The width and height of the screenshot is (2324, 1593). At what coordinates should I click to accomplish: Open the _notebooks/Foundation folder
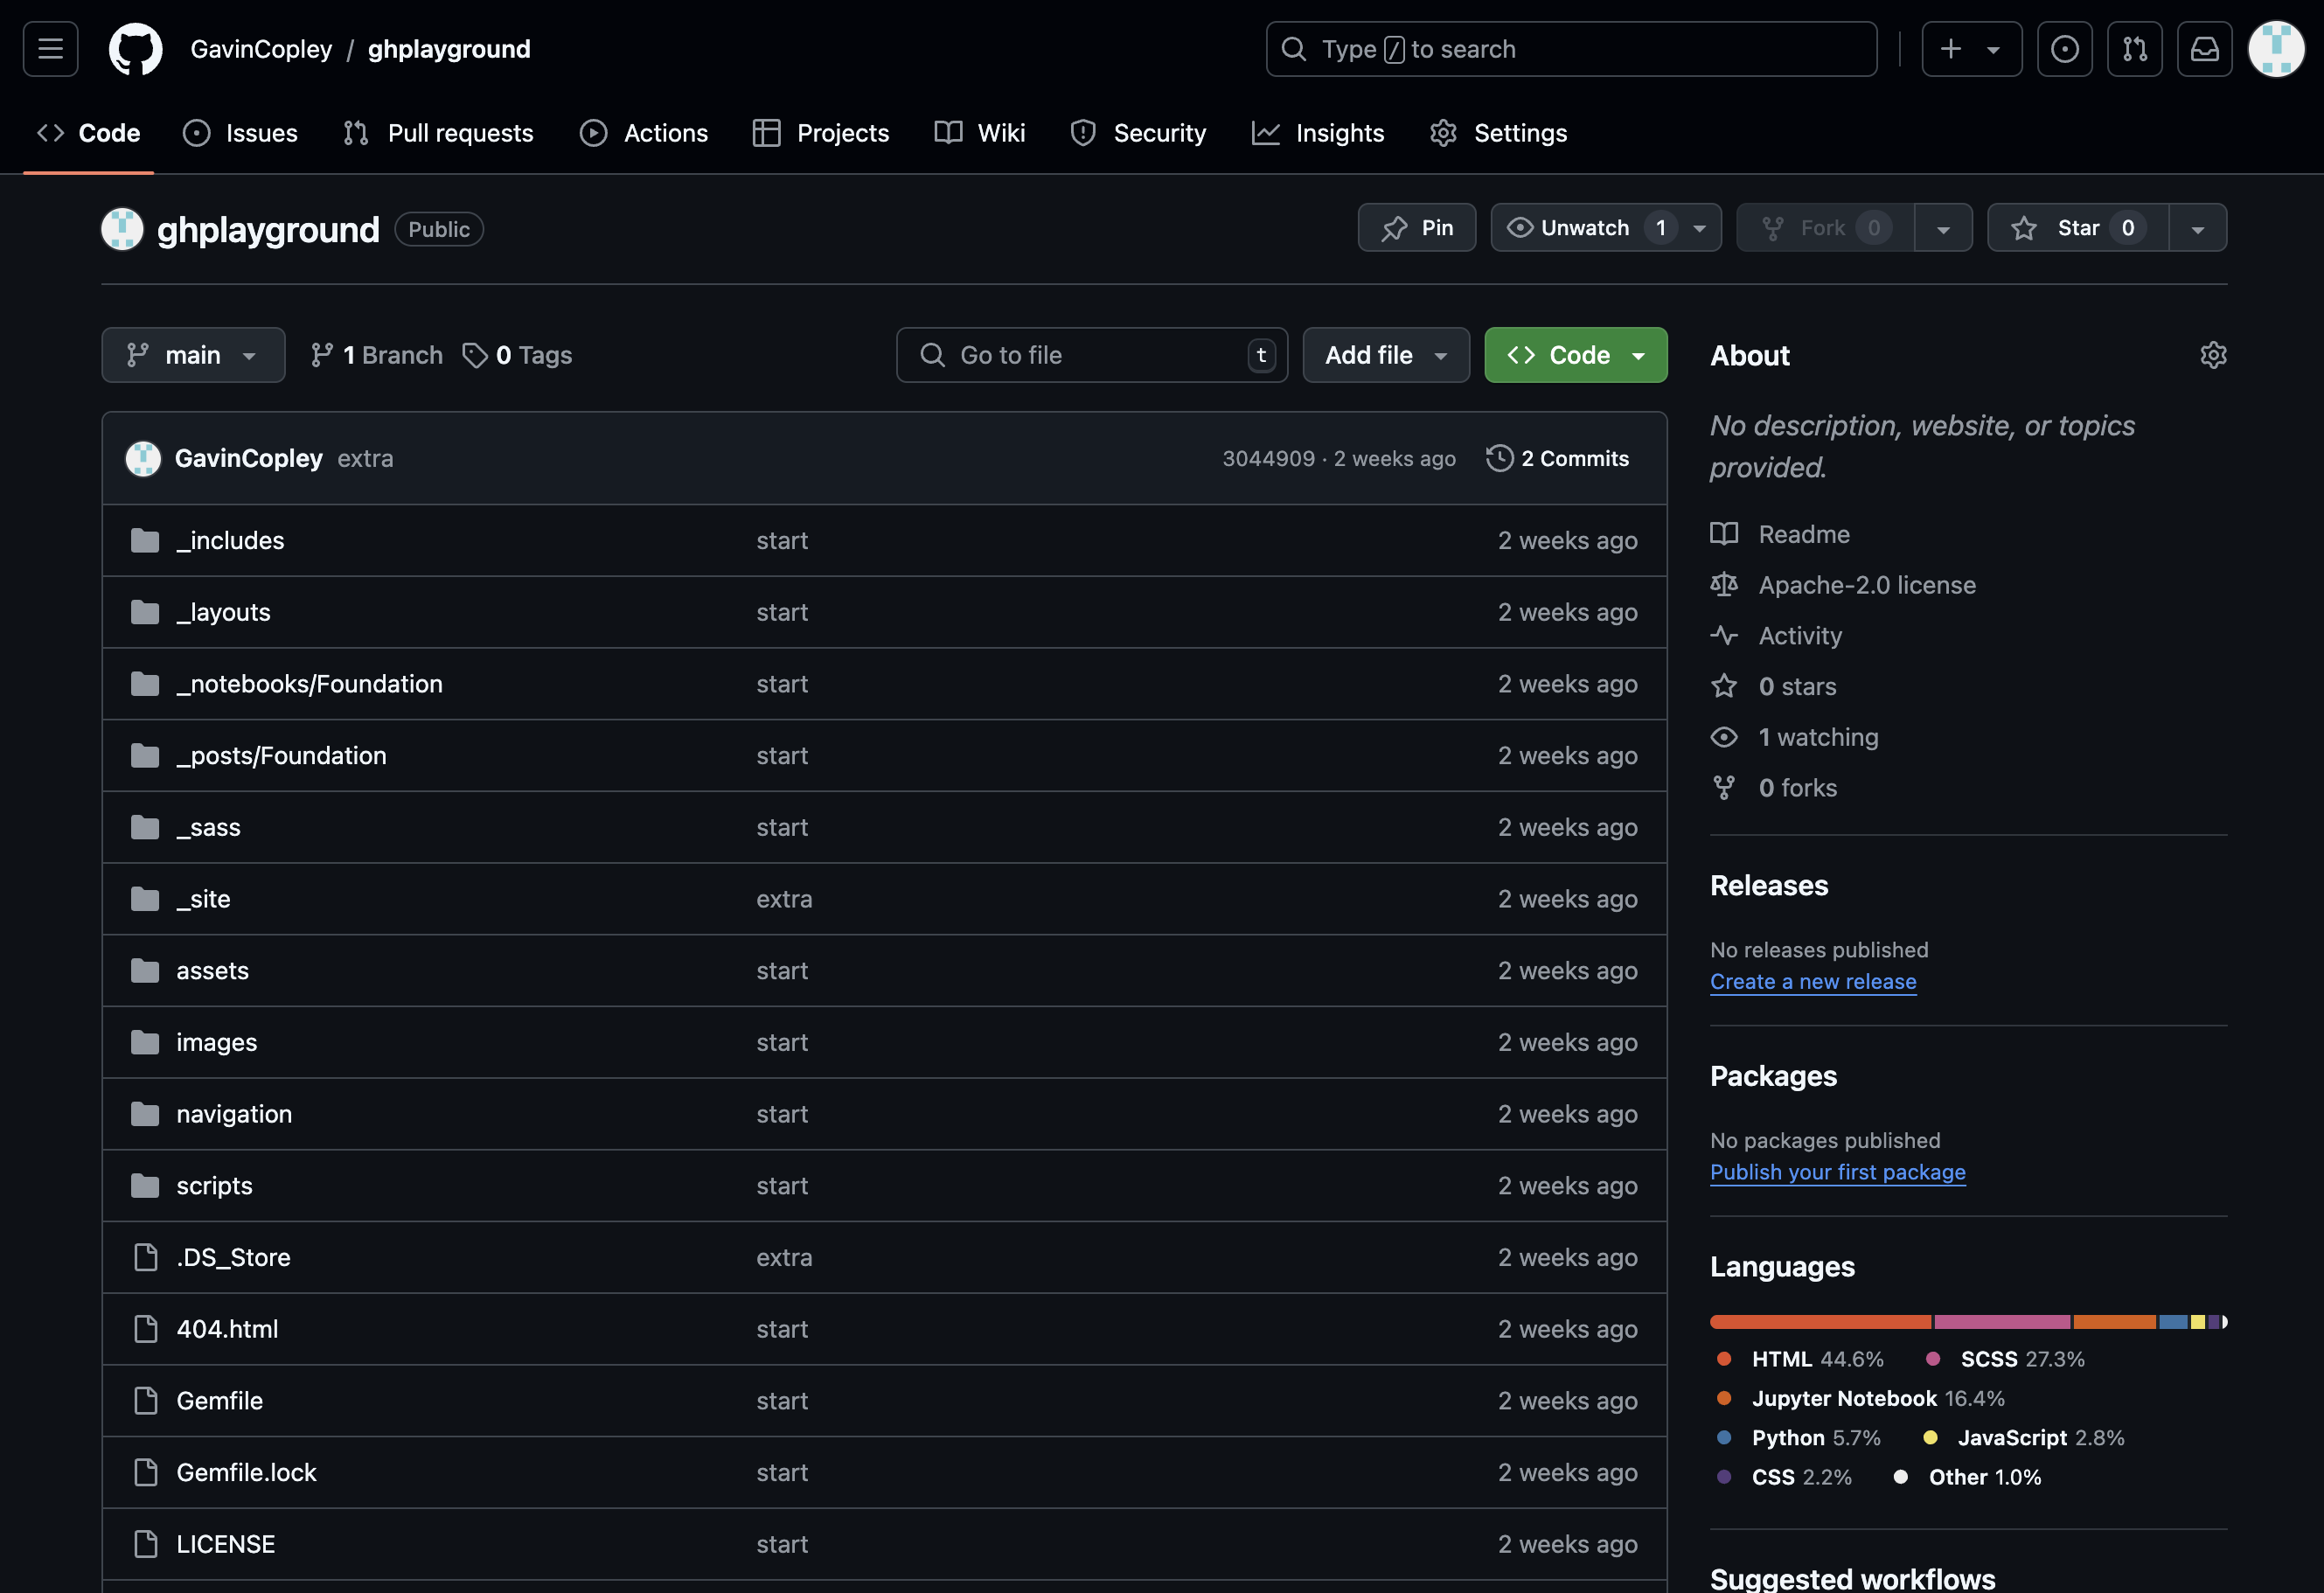pos(309,684)
